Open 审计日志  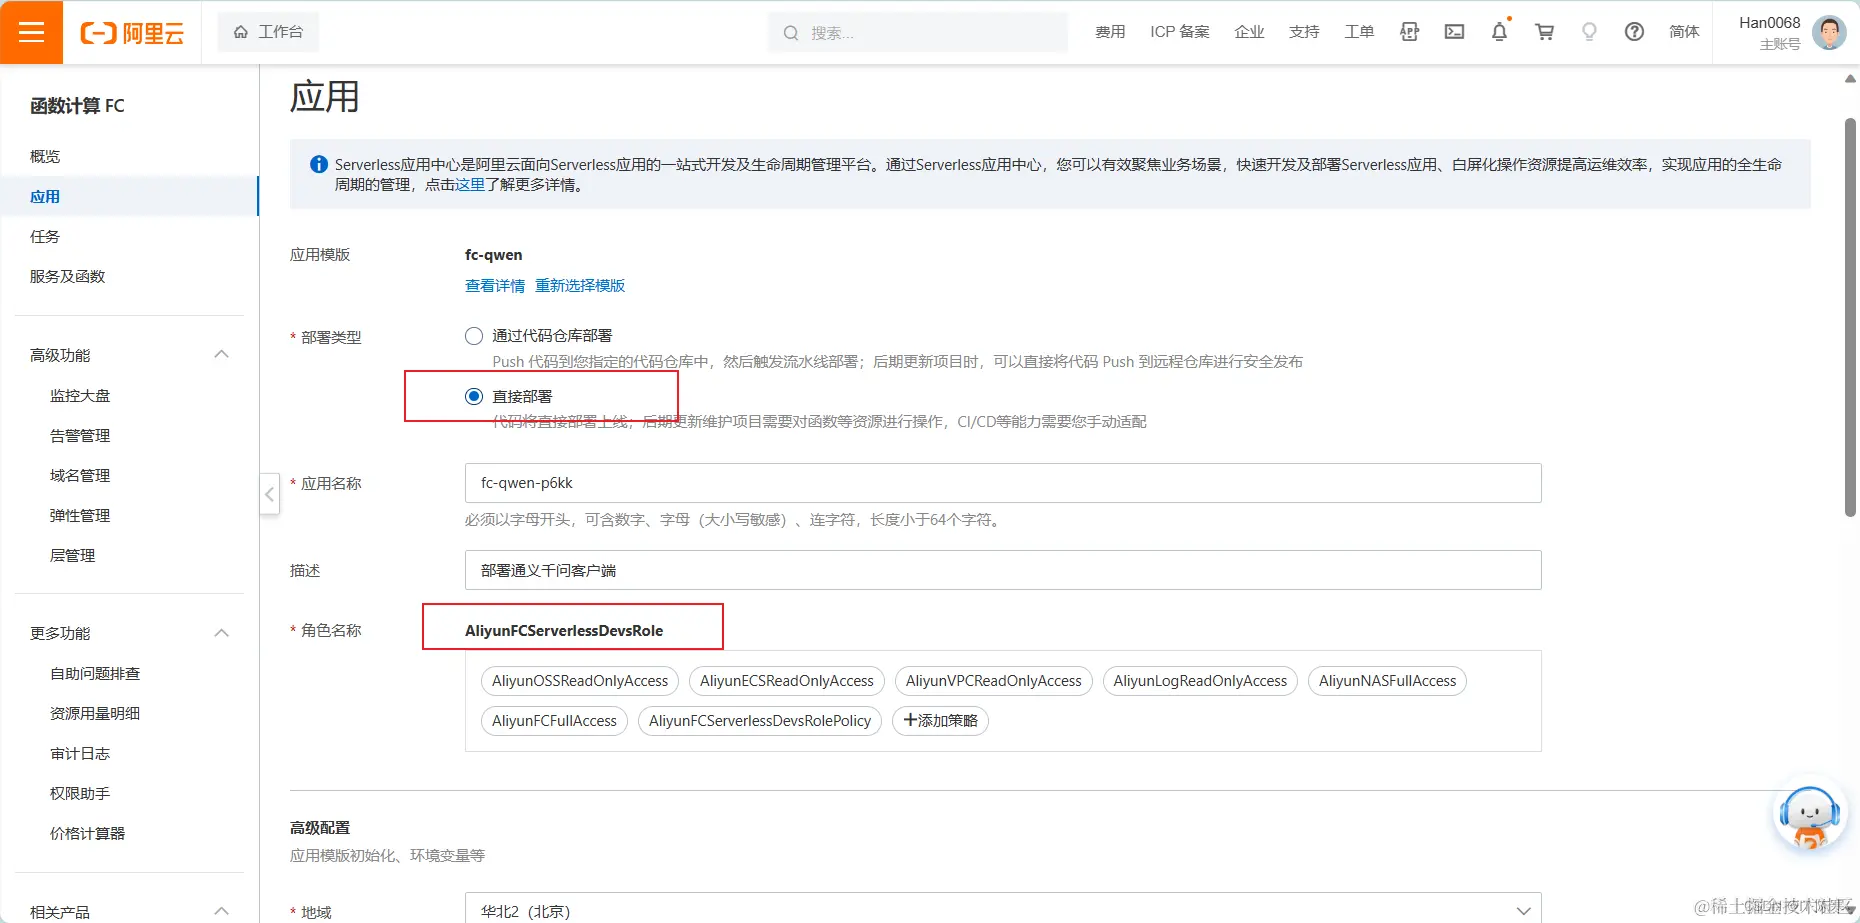point(80,753)
